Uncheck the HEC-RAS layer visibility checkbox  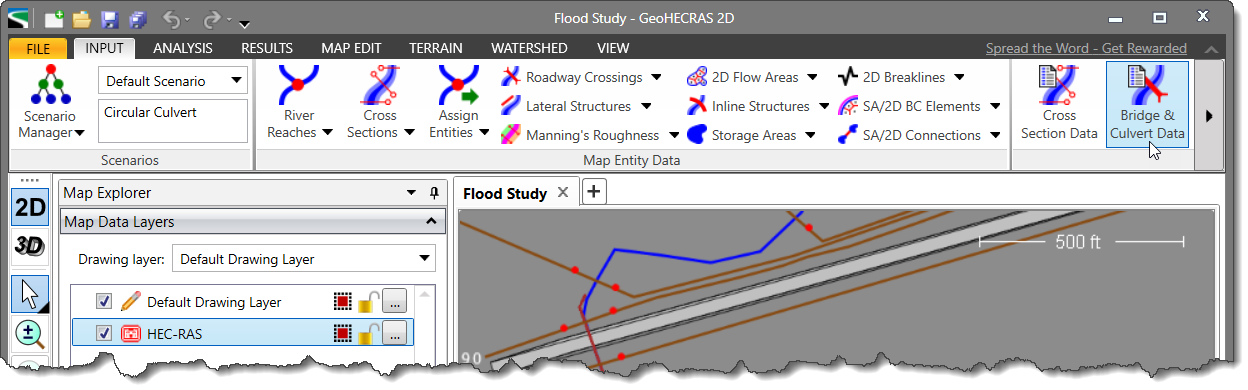(104, 333)
